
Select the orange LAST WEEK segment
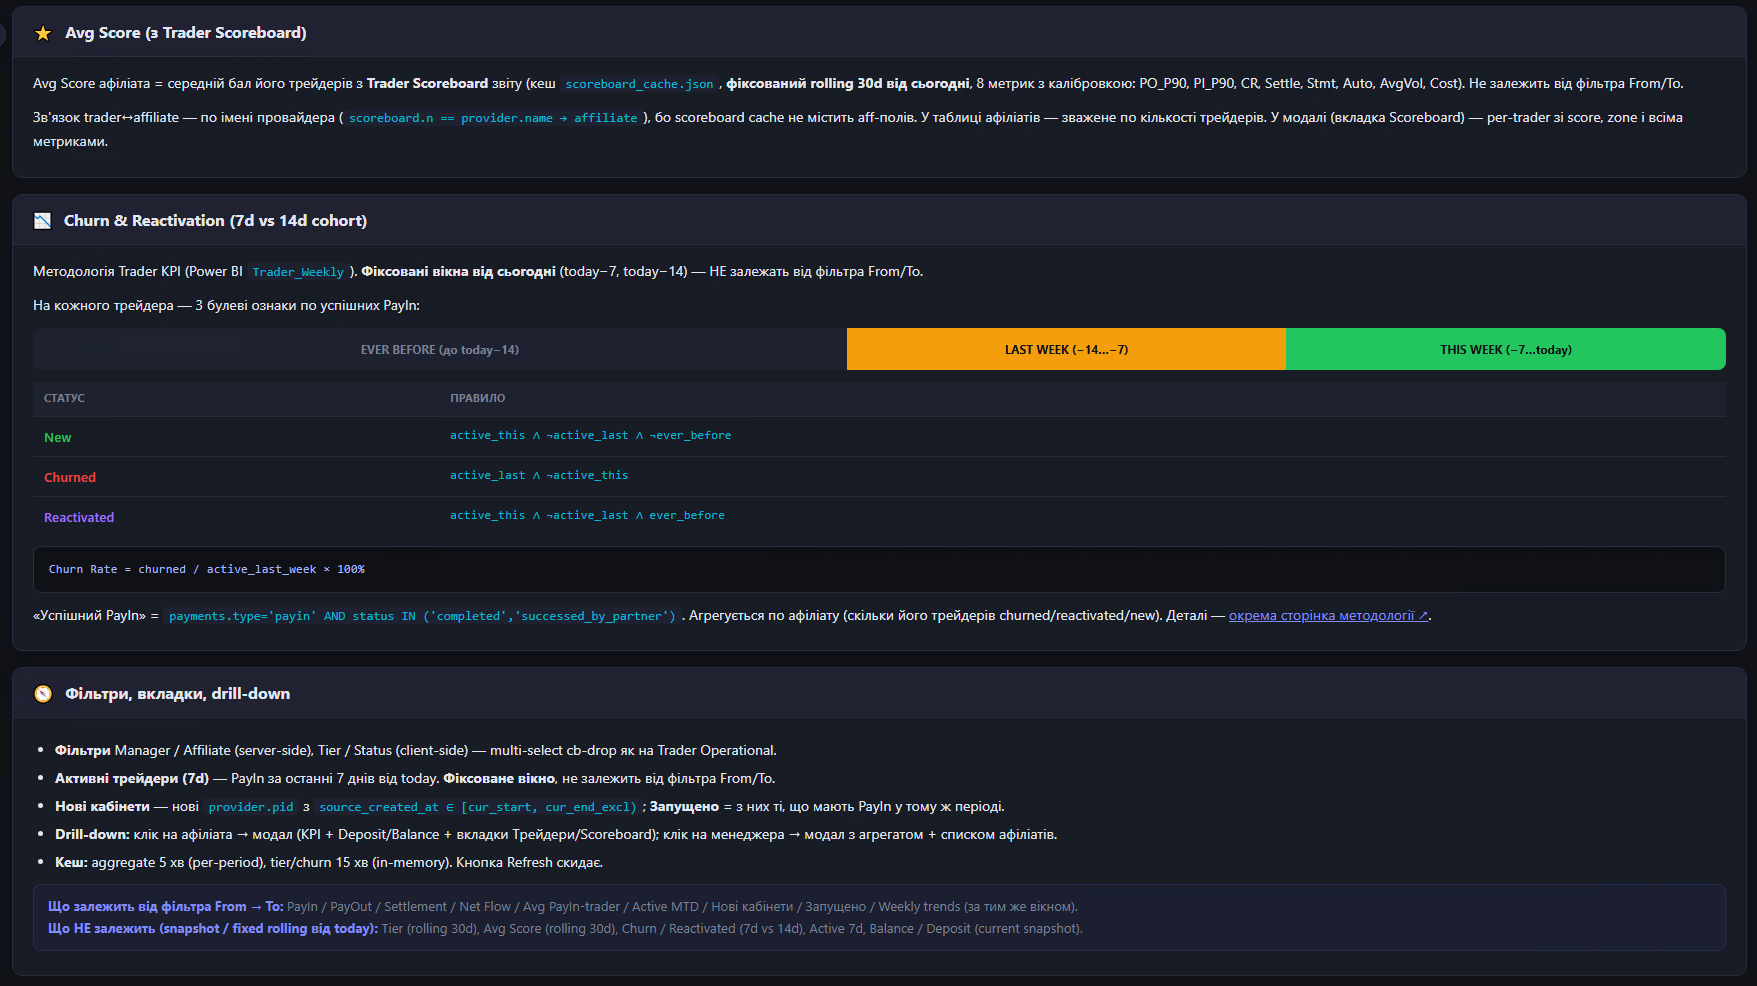click(x=1066, y=349)
